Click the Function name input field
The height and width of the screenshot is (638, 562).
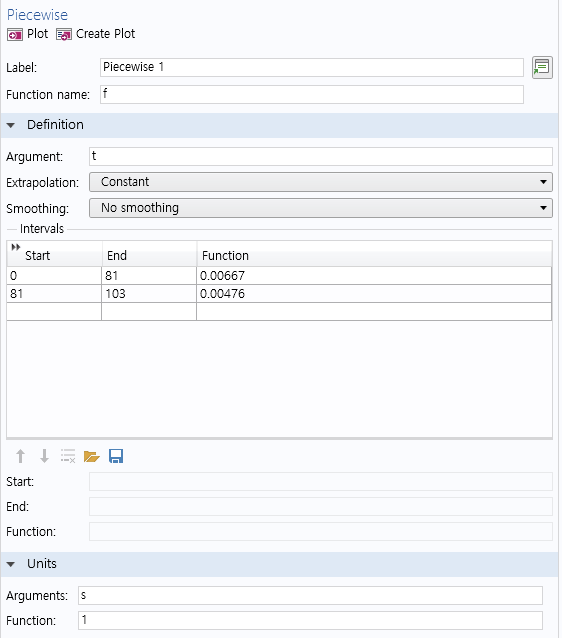tap(312, 94)
